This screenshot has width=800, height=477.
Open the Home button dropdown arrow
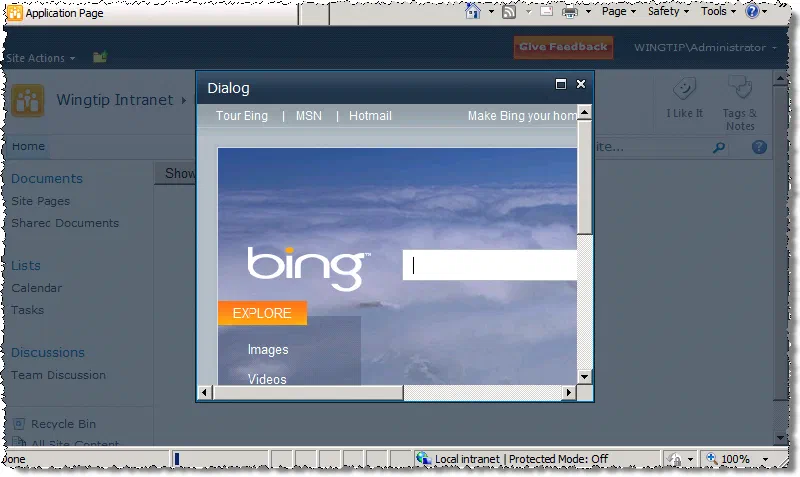[491, 11]
